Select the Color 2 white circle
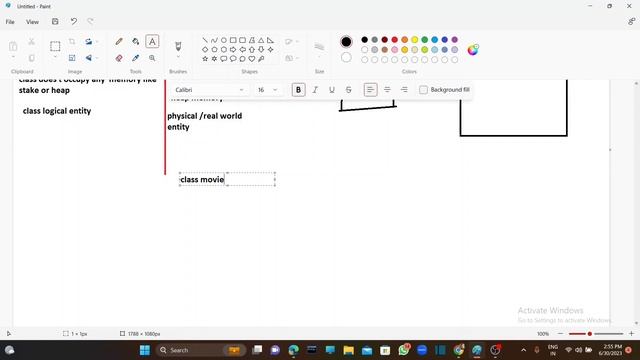This screenshot has width=640, height=360. pyautogui.click(x=346, y=58)
